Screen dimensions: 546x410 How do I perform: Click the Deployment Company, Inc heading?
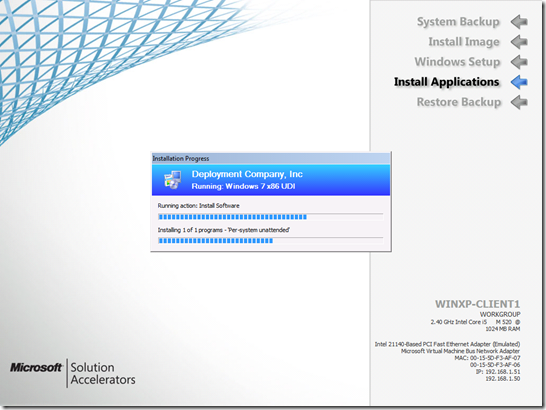(x=247, y=174)
